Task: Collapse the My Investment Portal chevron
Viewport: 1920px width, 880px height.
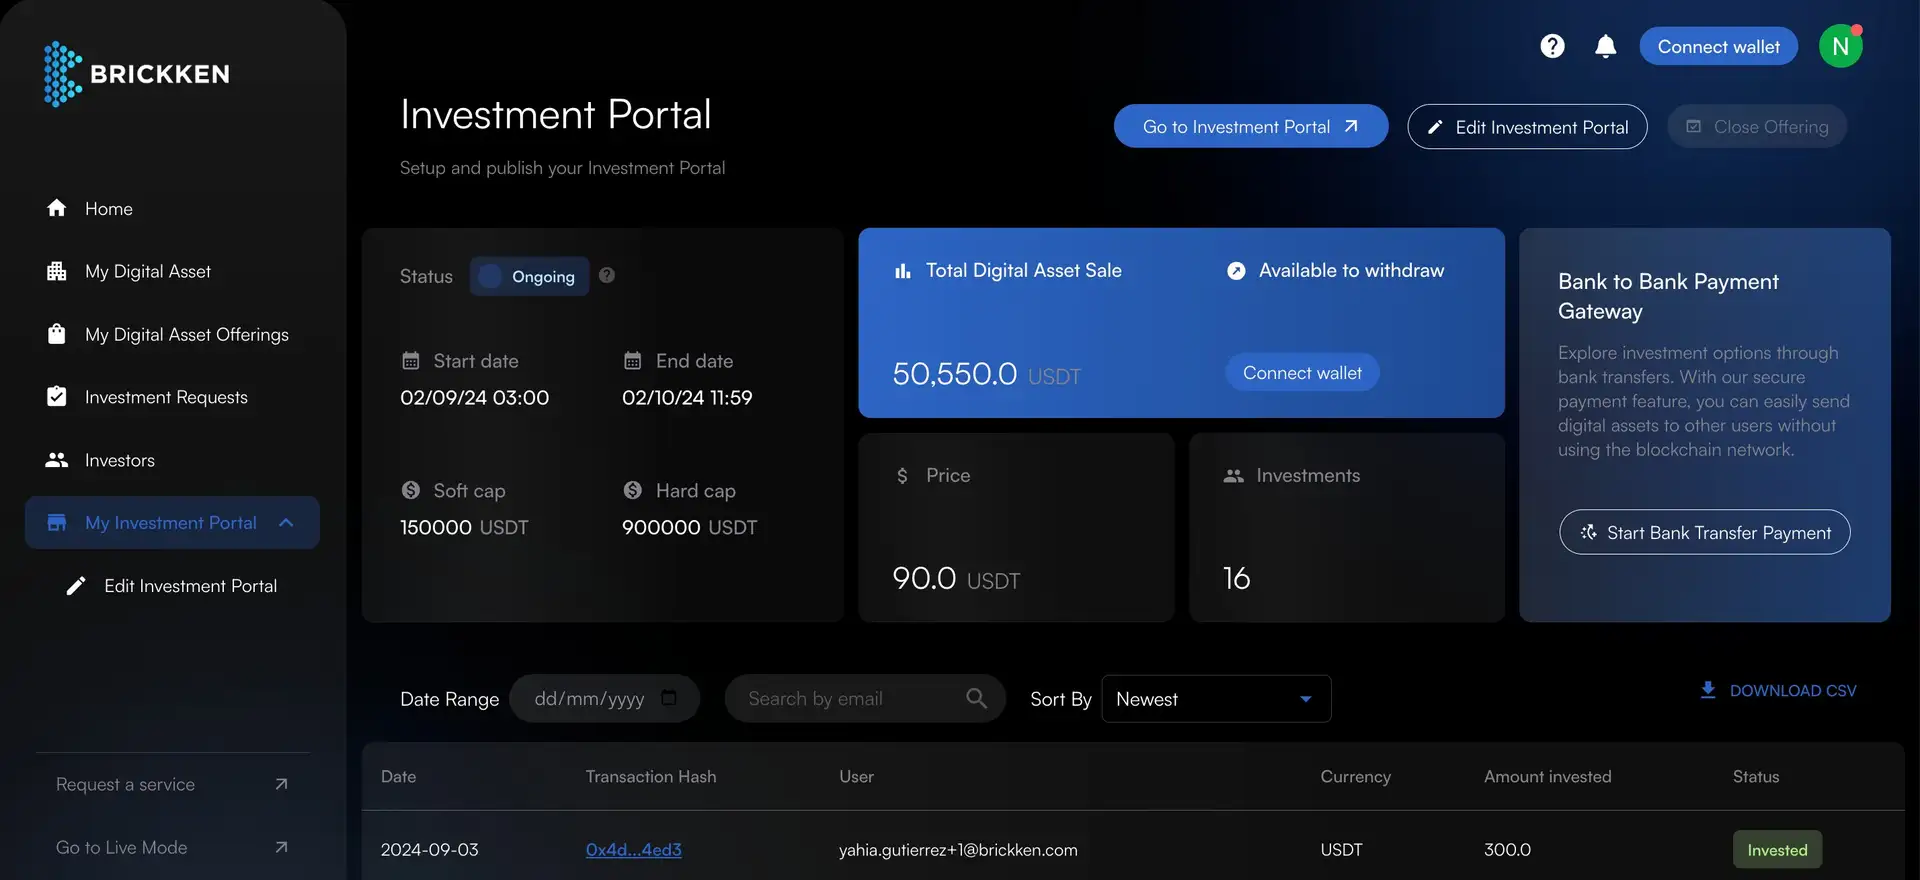Action: coord(286,522)
